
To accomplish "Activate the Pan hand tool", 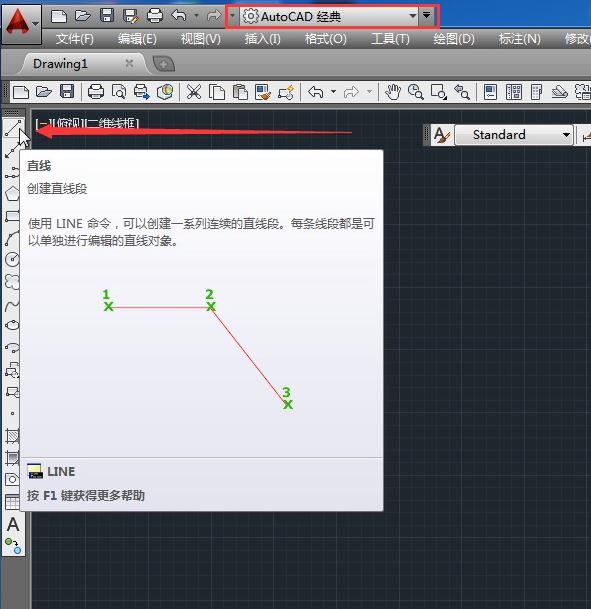I will 393,92.
